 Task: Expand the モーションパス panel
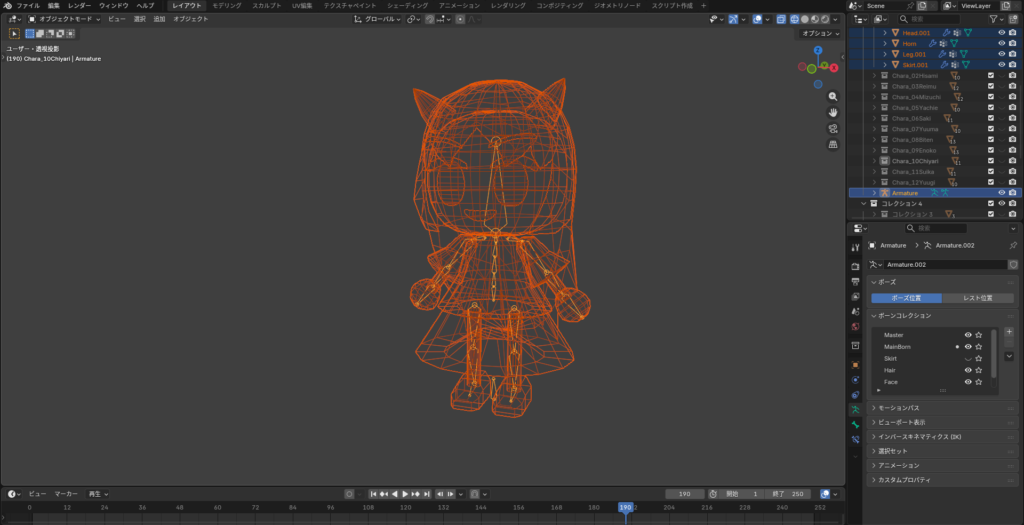tap(899, 408)
